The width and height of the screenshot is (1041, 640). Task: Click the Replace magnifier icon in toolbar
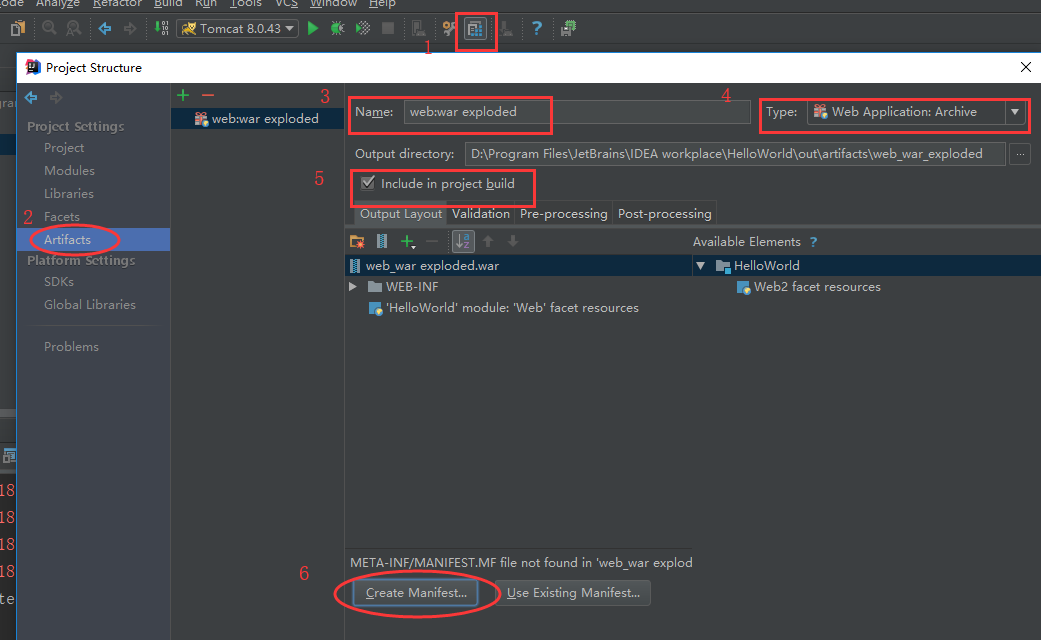[x=74, y=28]
